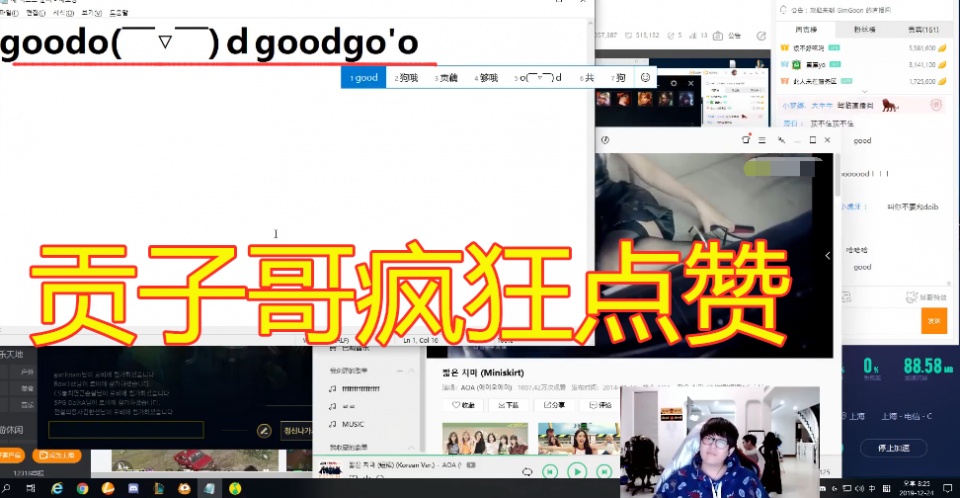The width and height of the screenshot is (960, 498).
Task: Open the skin shirt icon in video player
Action: (746, 140)
